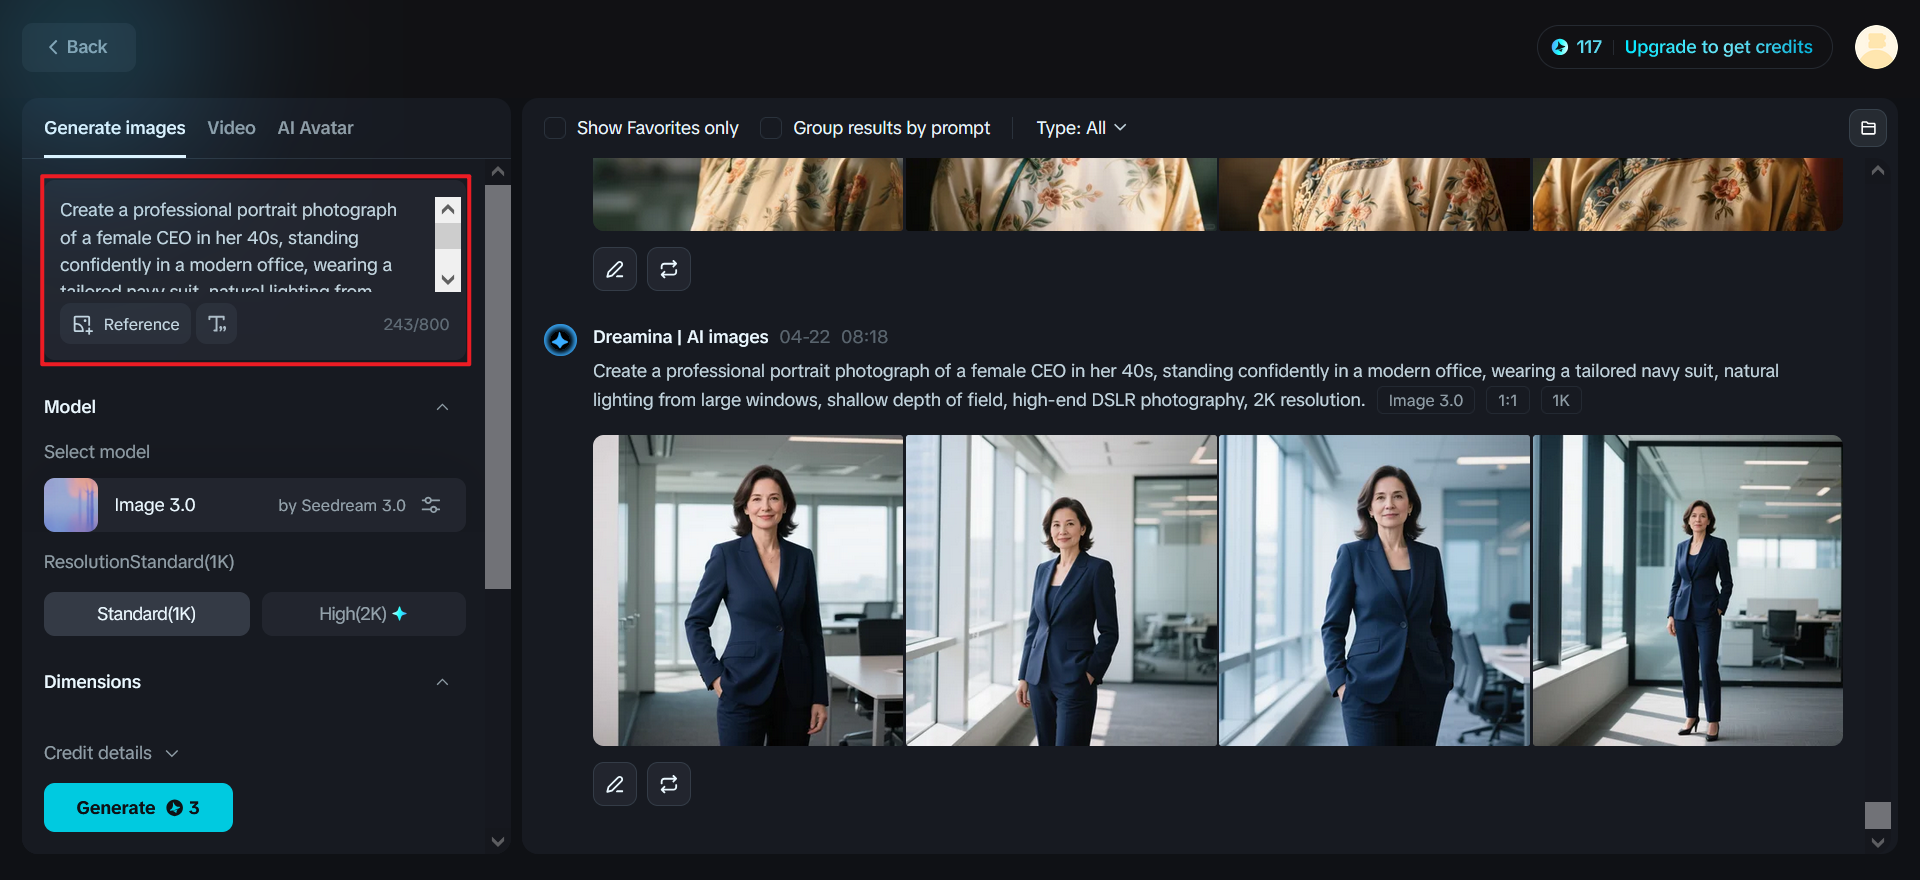Open the second CEO portrait image
The image size is (1920, 880).
coord(1061,590)
